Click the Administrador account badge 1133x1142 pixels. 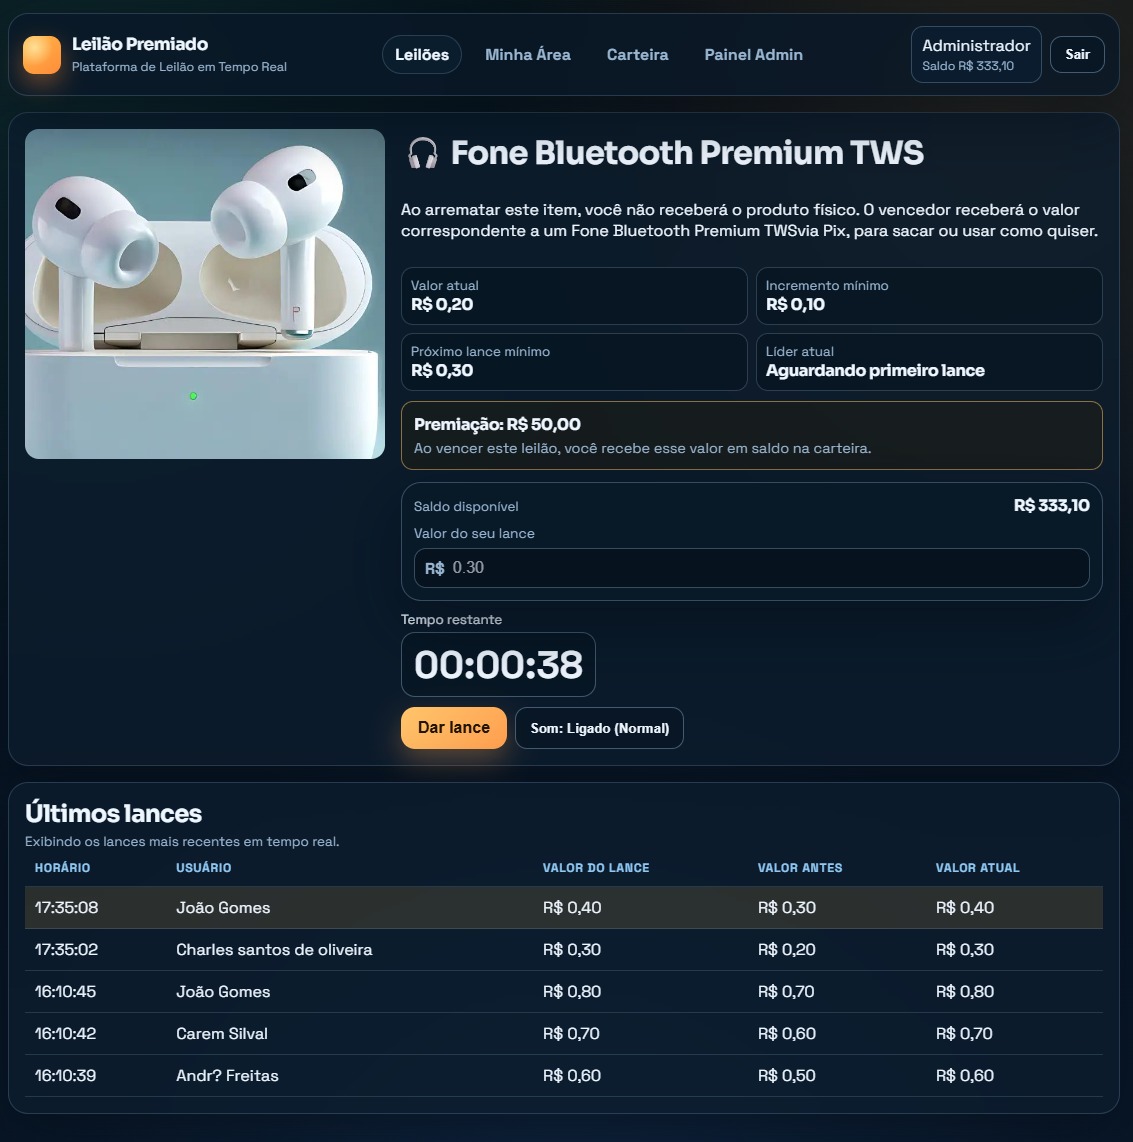975,54
